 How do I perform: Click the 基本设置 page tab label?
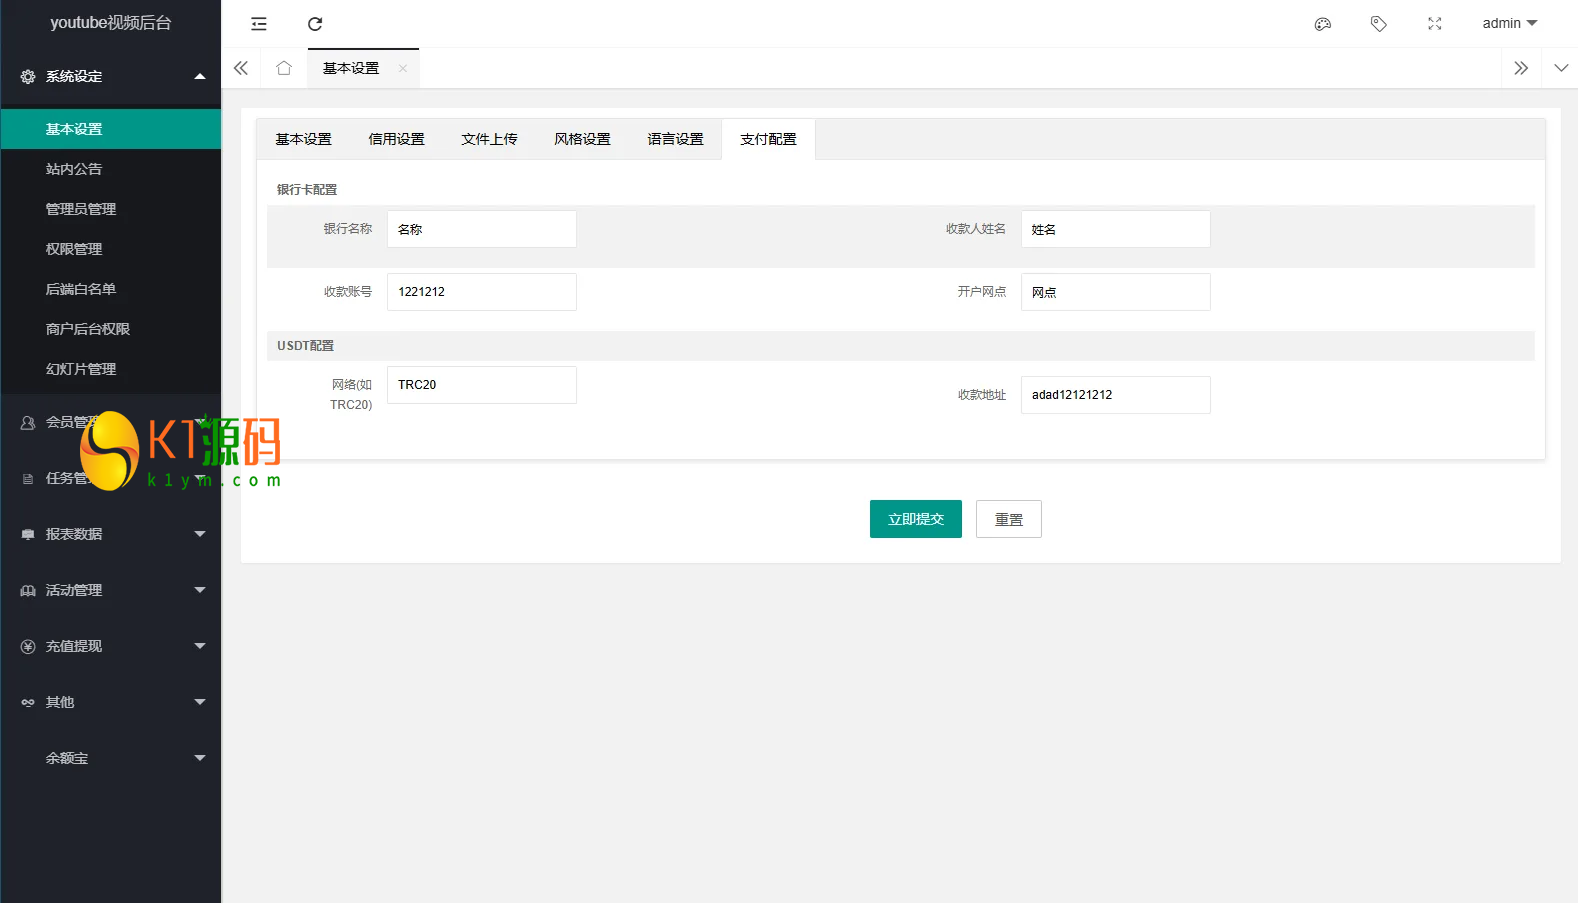pos(351,68)
